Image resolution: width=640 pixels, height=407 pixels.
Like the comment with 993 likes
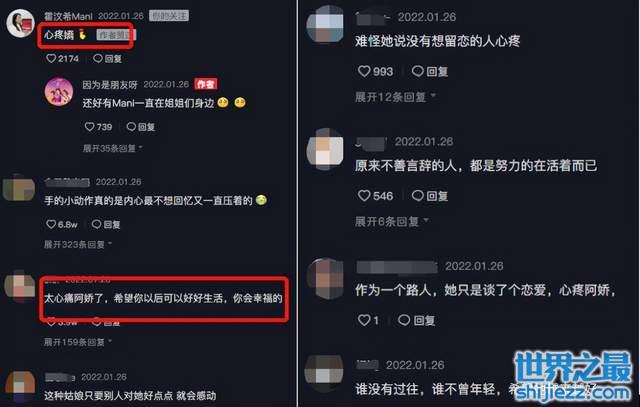(364, 71)
